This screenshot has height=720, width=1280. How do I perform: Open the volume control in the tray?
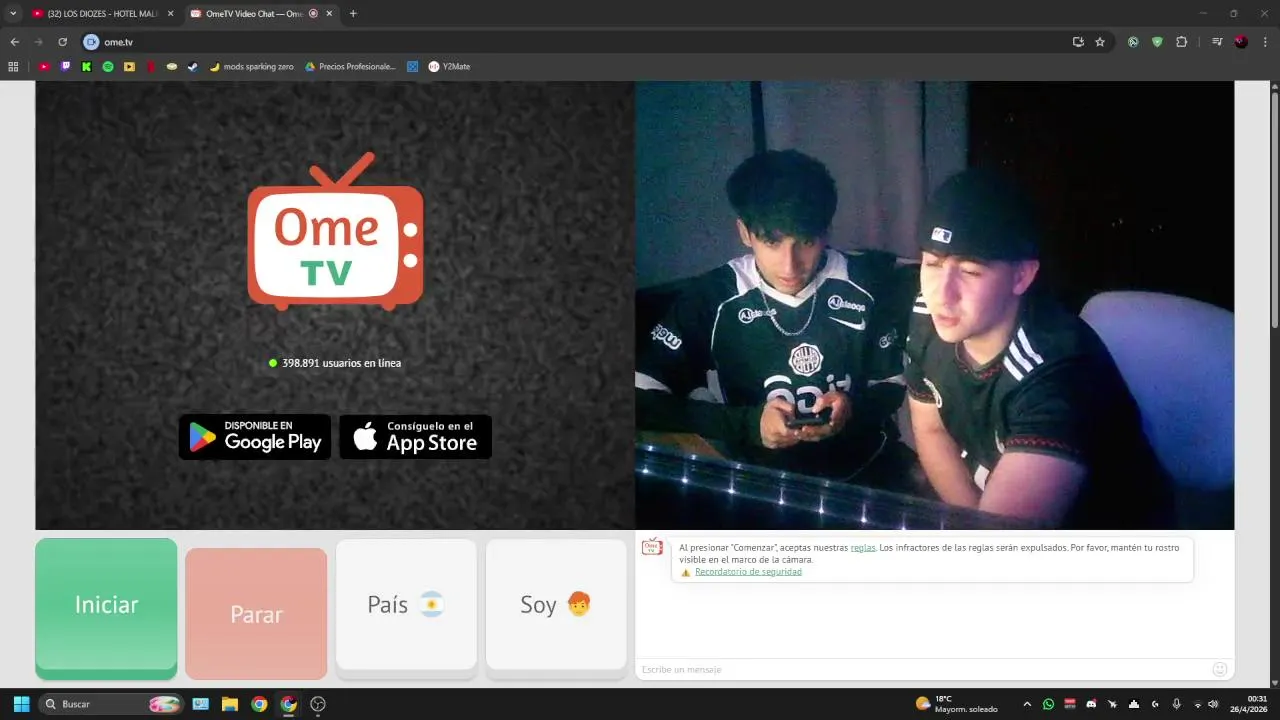click(x=1213, y=704)
